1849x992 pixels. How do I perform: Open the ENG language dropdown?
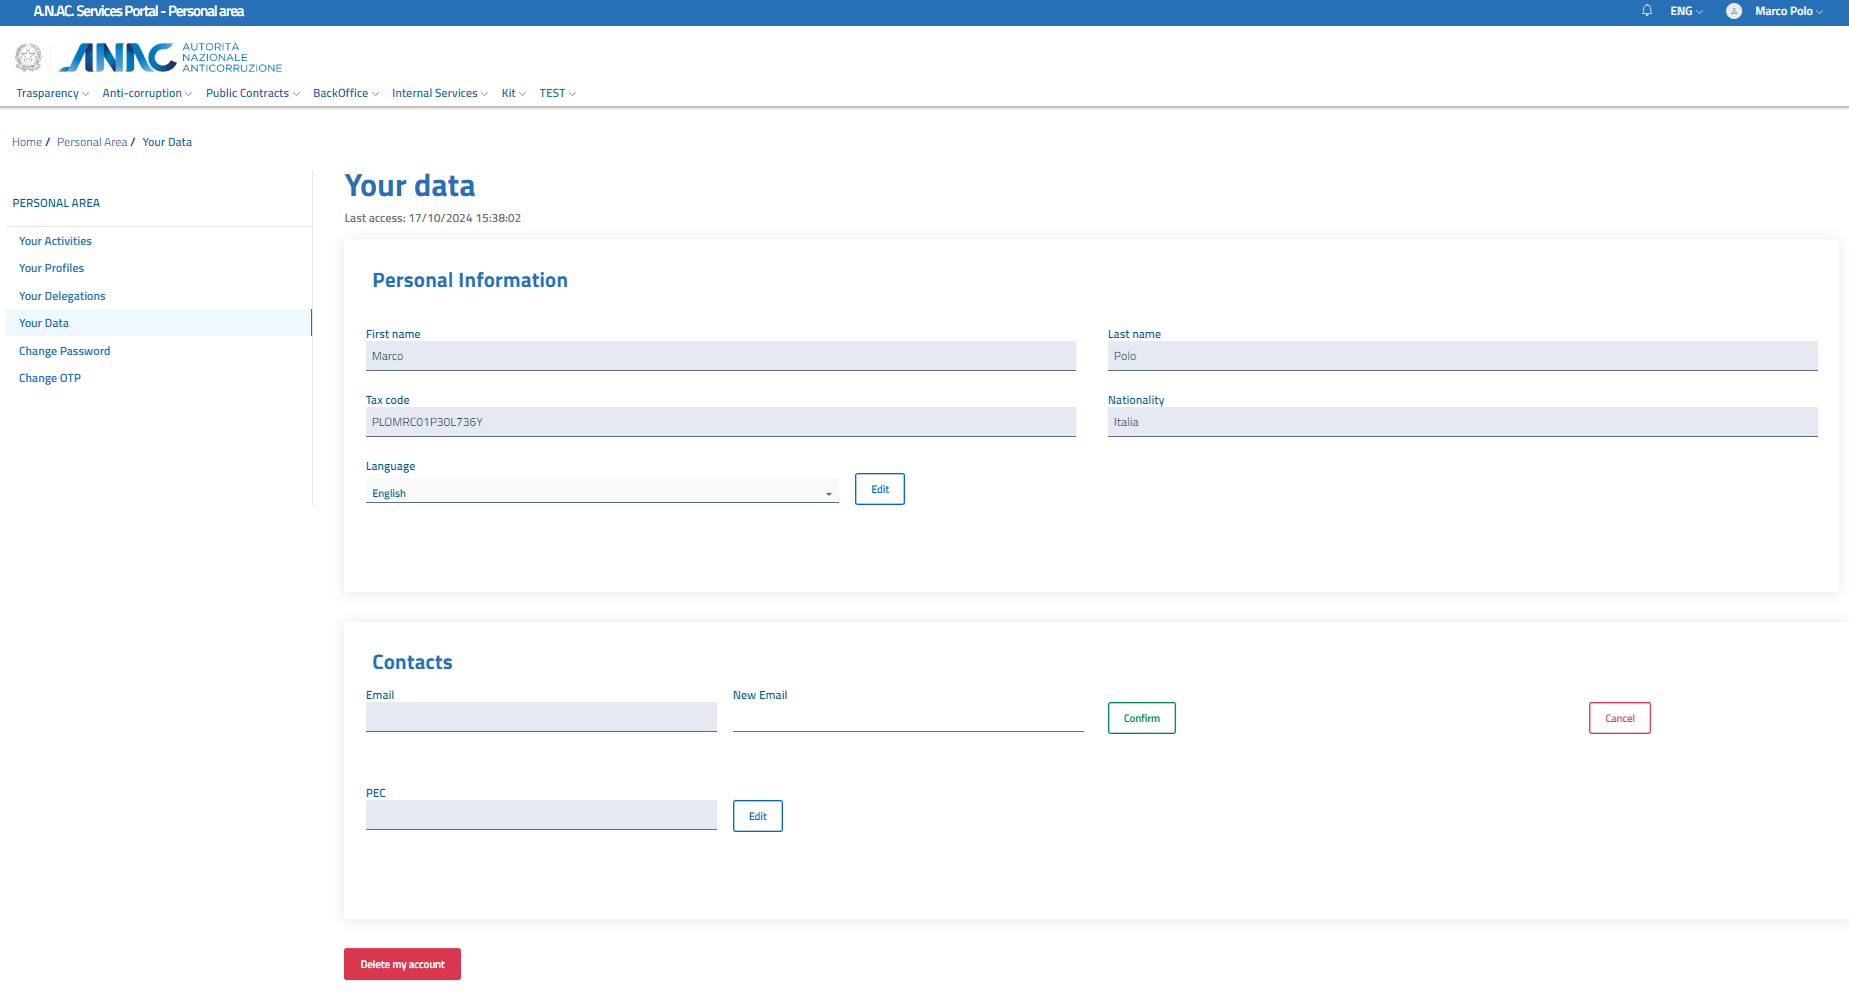tap(1686, 11)
